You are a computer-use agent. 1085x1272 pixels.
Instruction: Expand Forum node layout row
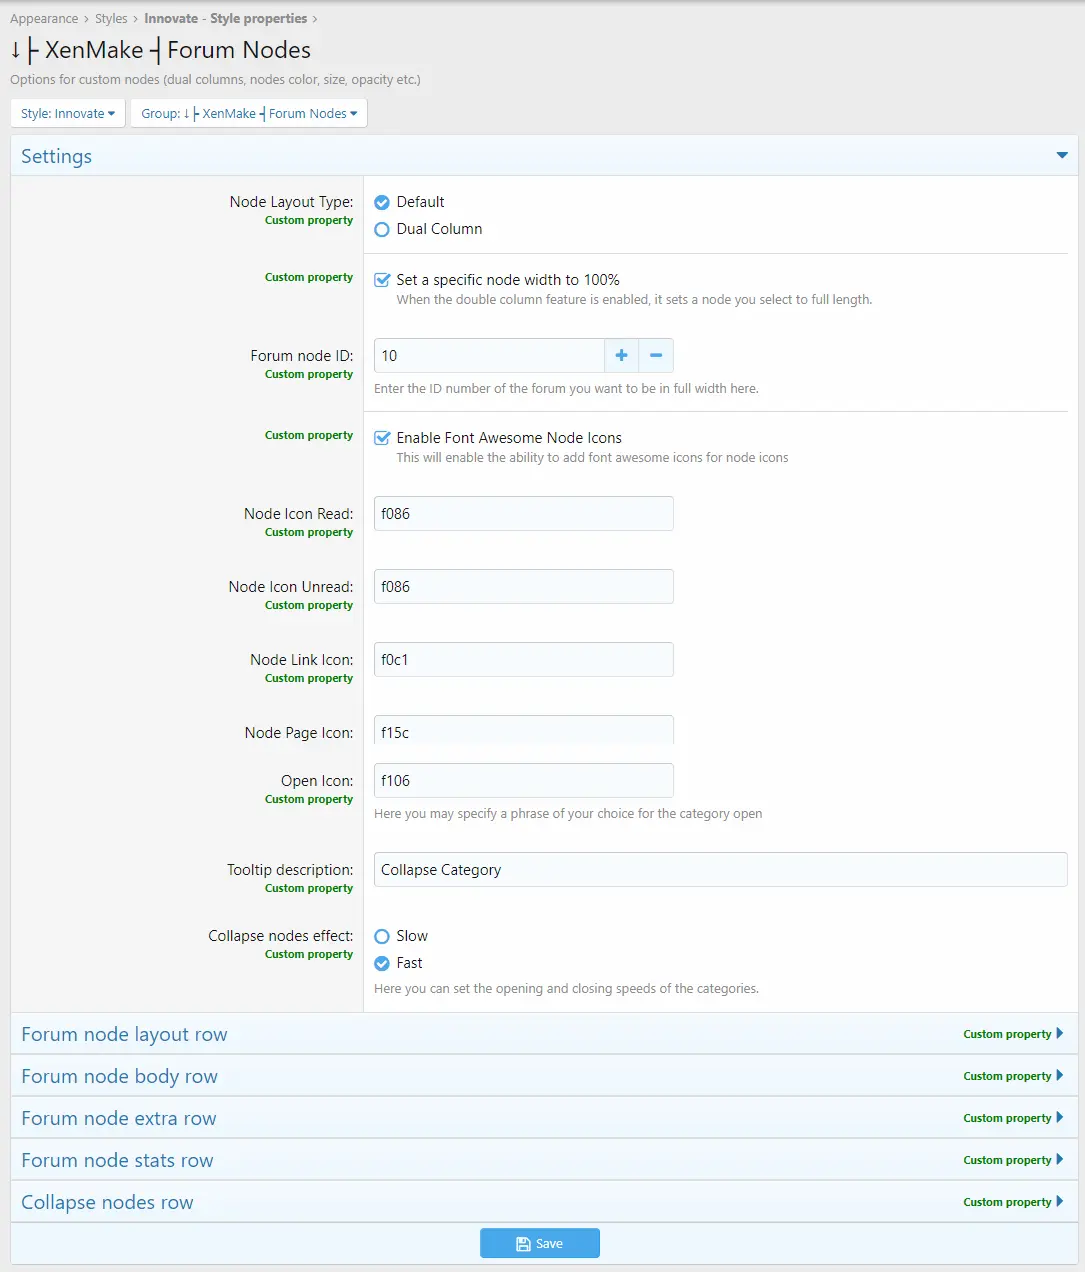544,1034
